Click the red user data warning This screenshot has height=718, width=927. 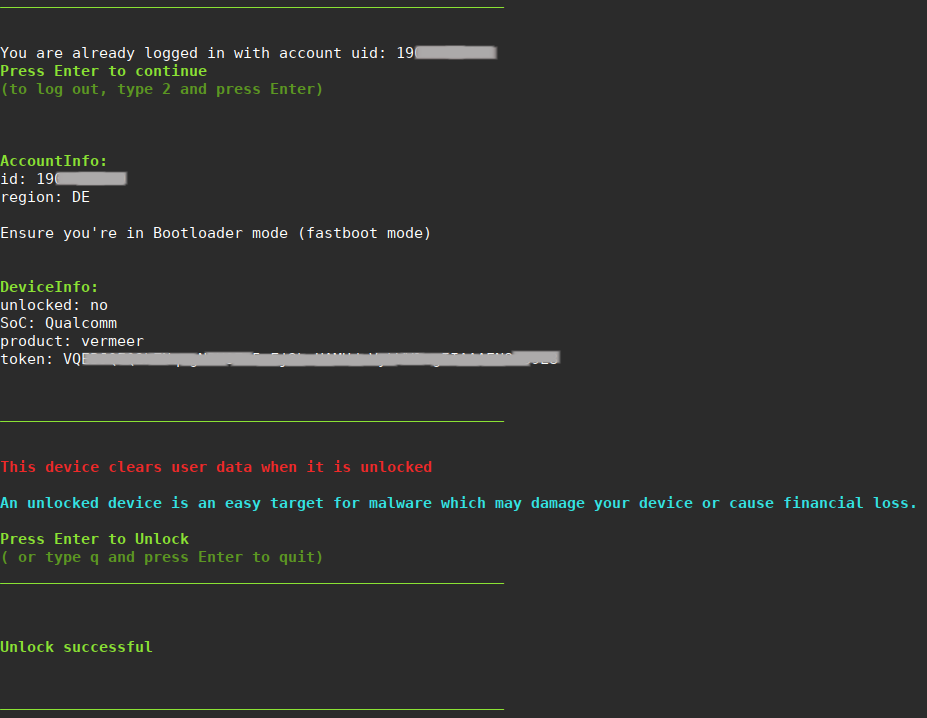[216, 467]
